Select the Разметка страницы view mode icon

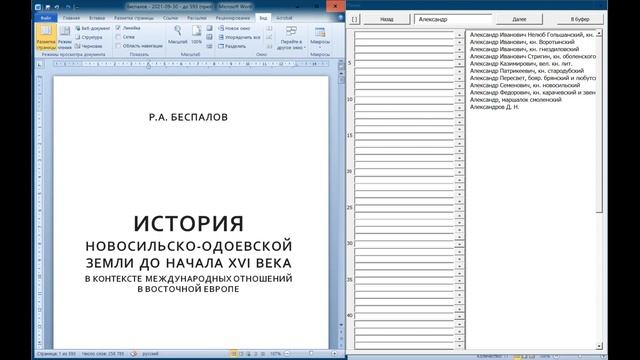click(46, 37)
